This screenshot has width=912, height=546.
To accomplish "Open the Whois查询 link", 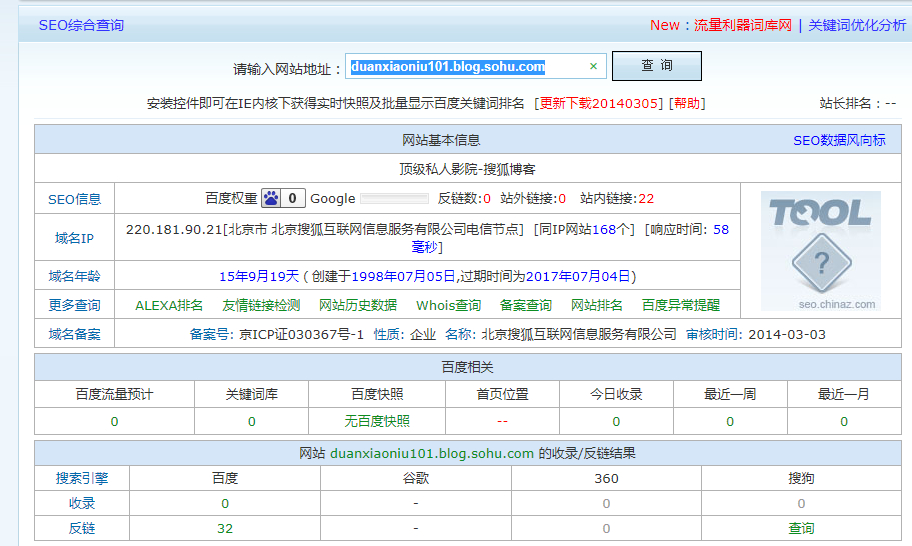I will point(448,305).
